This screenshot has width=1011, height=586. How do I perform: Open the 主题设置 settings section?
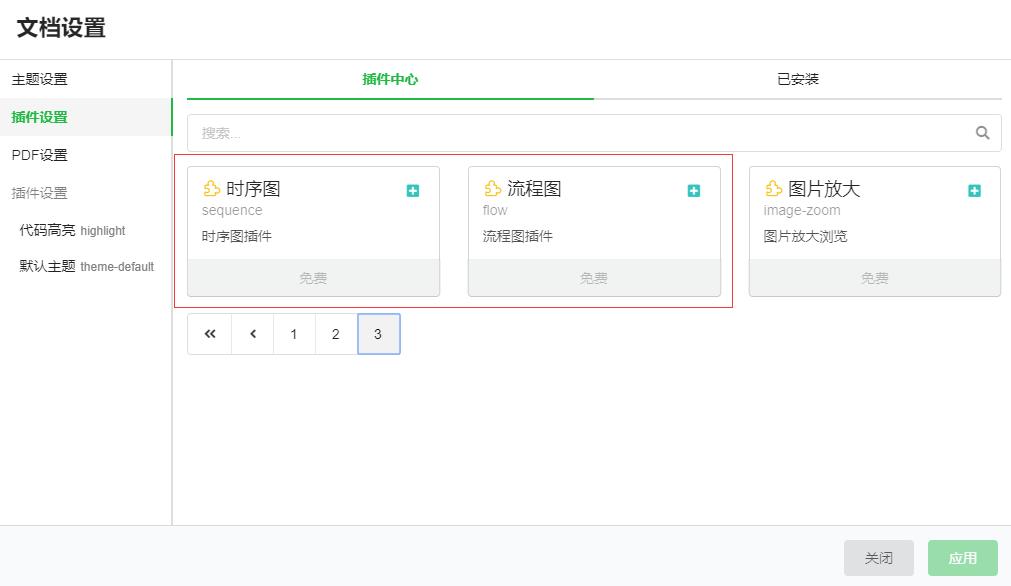39,79
